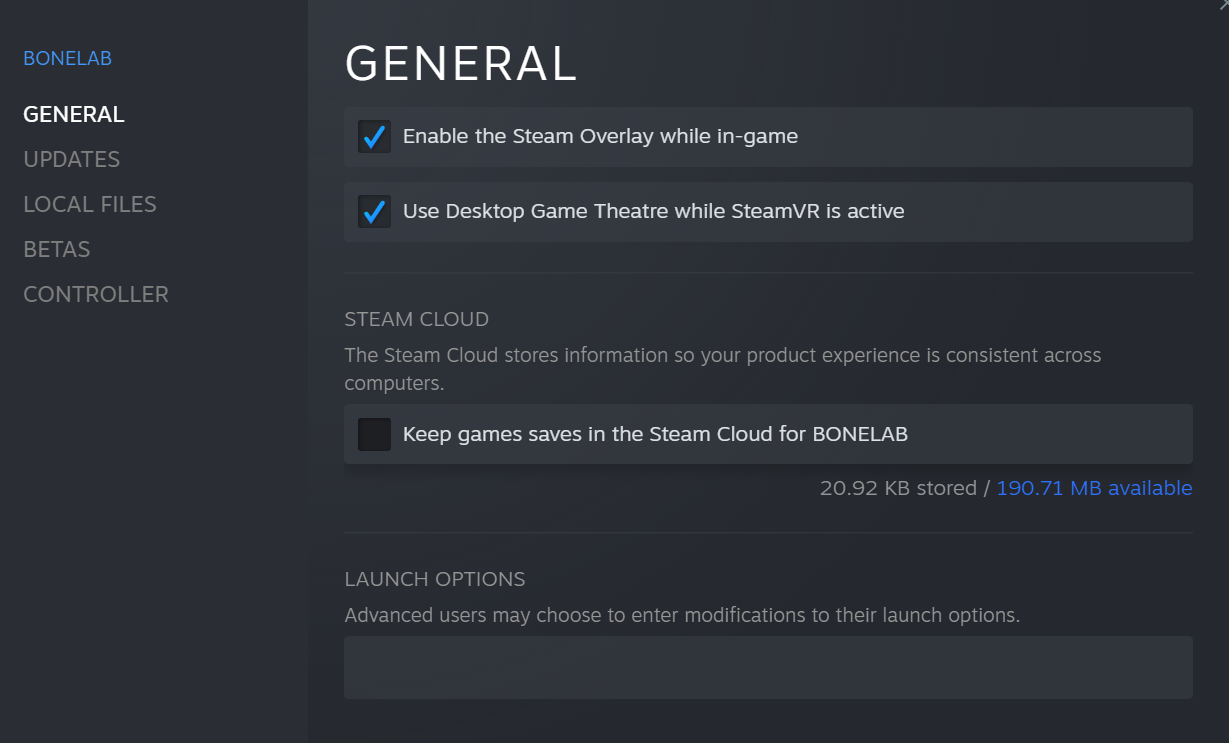Click the '20.92 KB stored' text
Screen dimensions: 1229x743
point(898,488)
